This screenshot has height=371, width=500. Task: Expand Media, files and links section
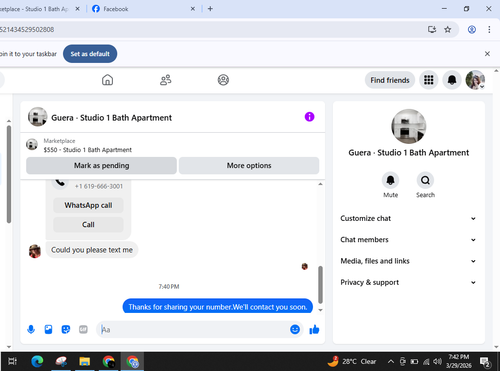click(x=408, y=261)
